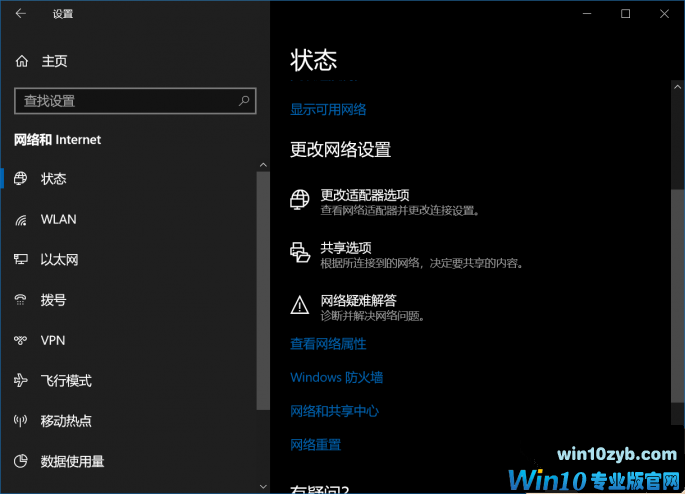Screen dimensions: 685x494
Task: Open 共享选项
Action: (346, 248)
